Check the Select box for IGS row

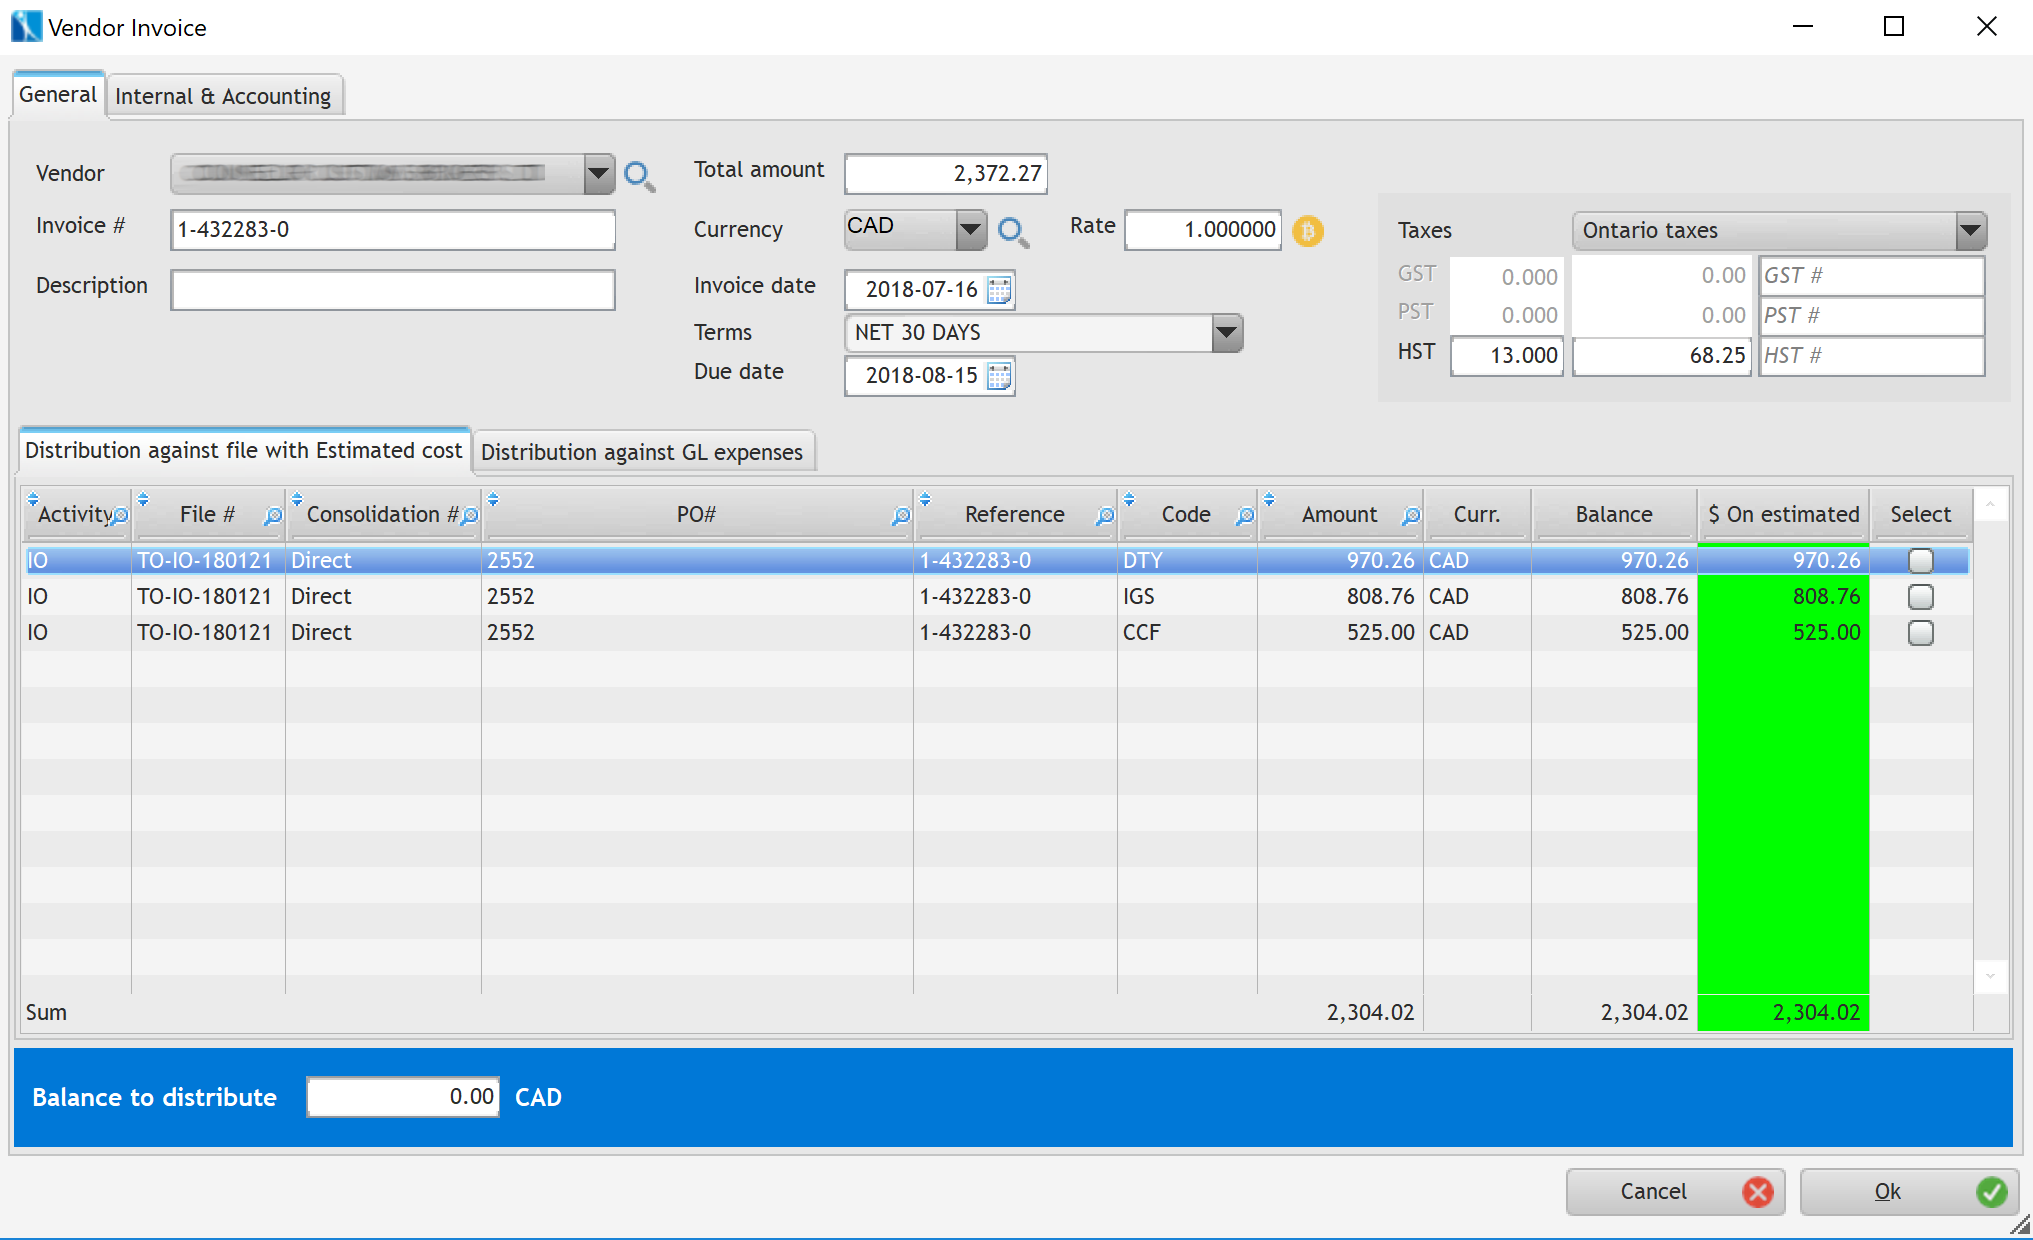tap(1920, 597)
